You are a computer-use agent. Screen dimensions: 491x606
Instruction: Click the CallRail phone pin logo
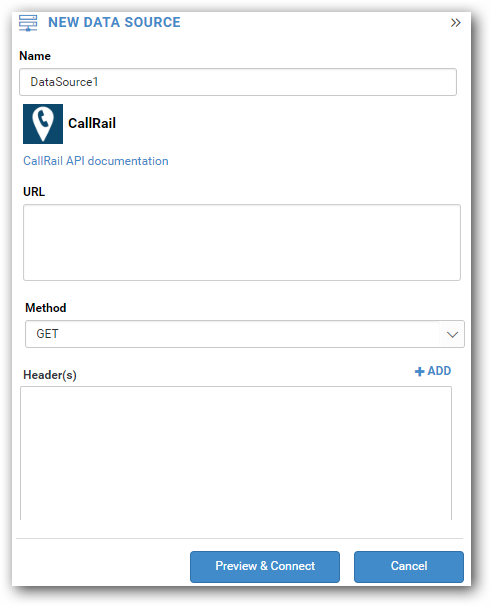pos(43,124)
